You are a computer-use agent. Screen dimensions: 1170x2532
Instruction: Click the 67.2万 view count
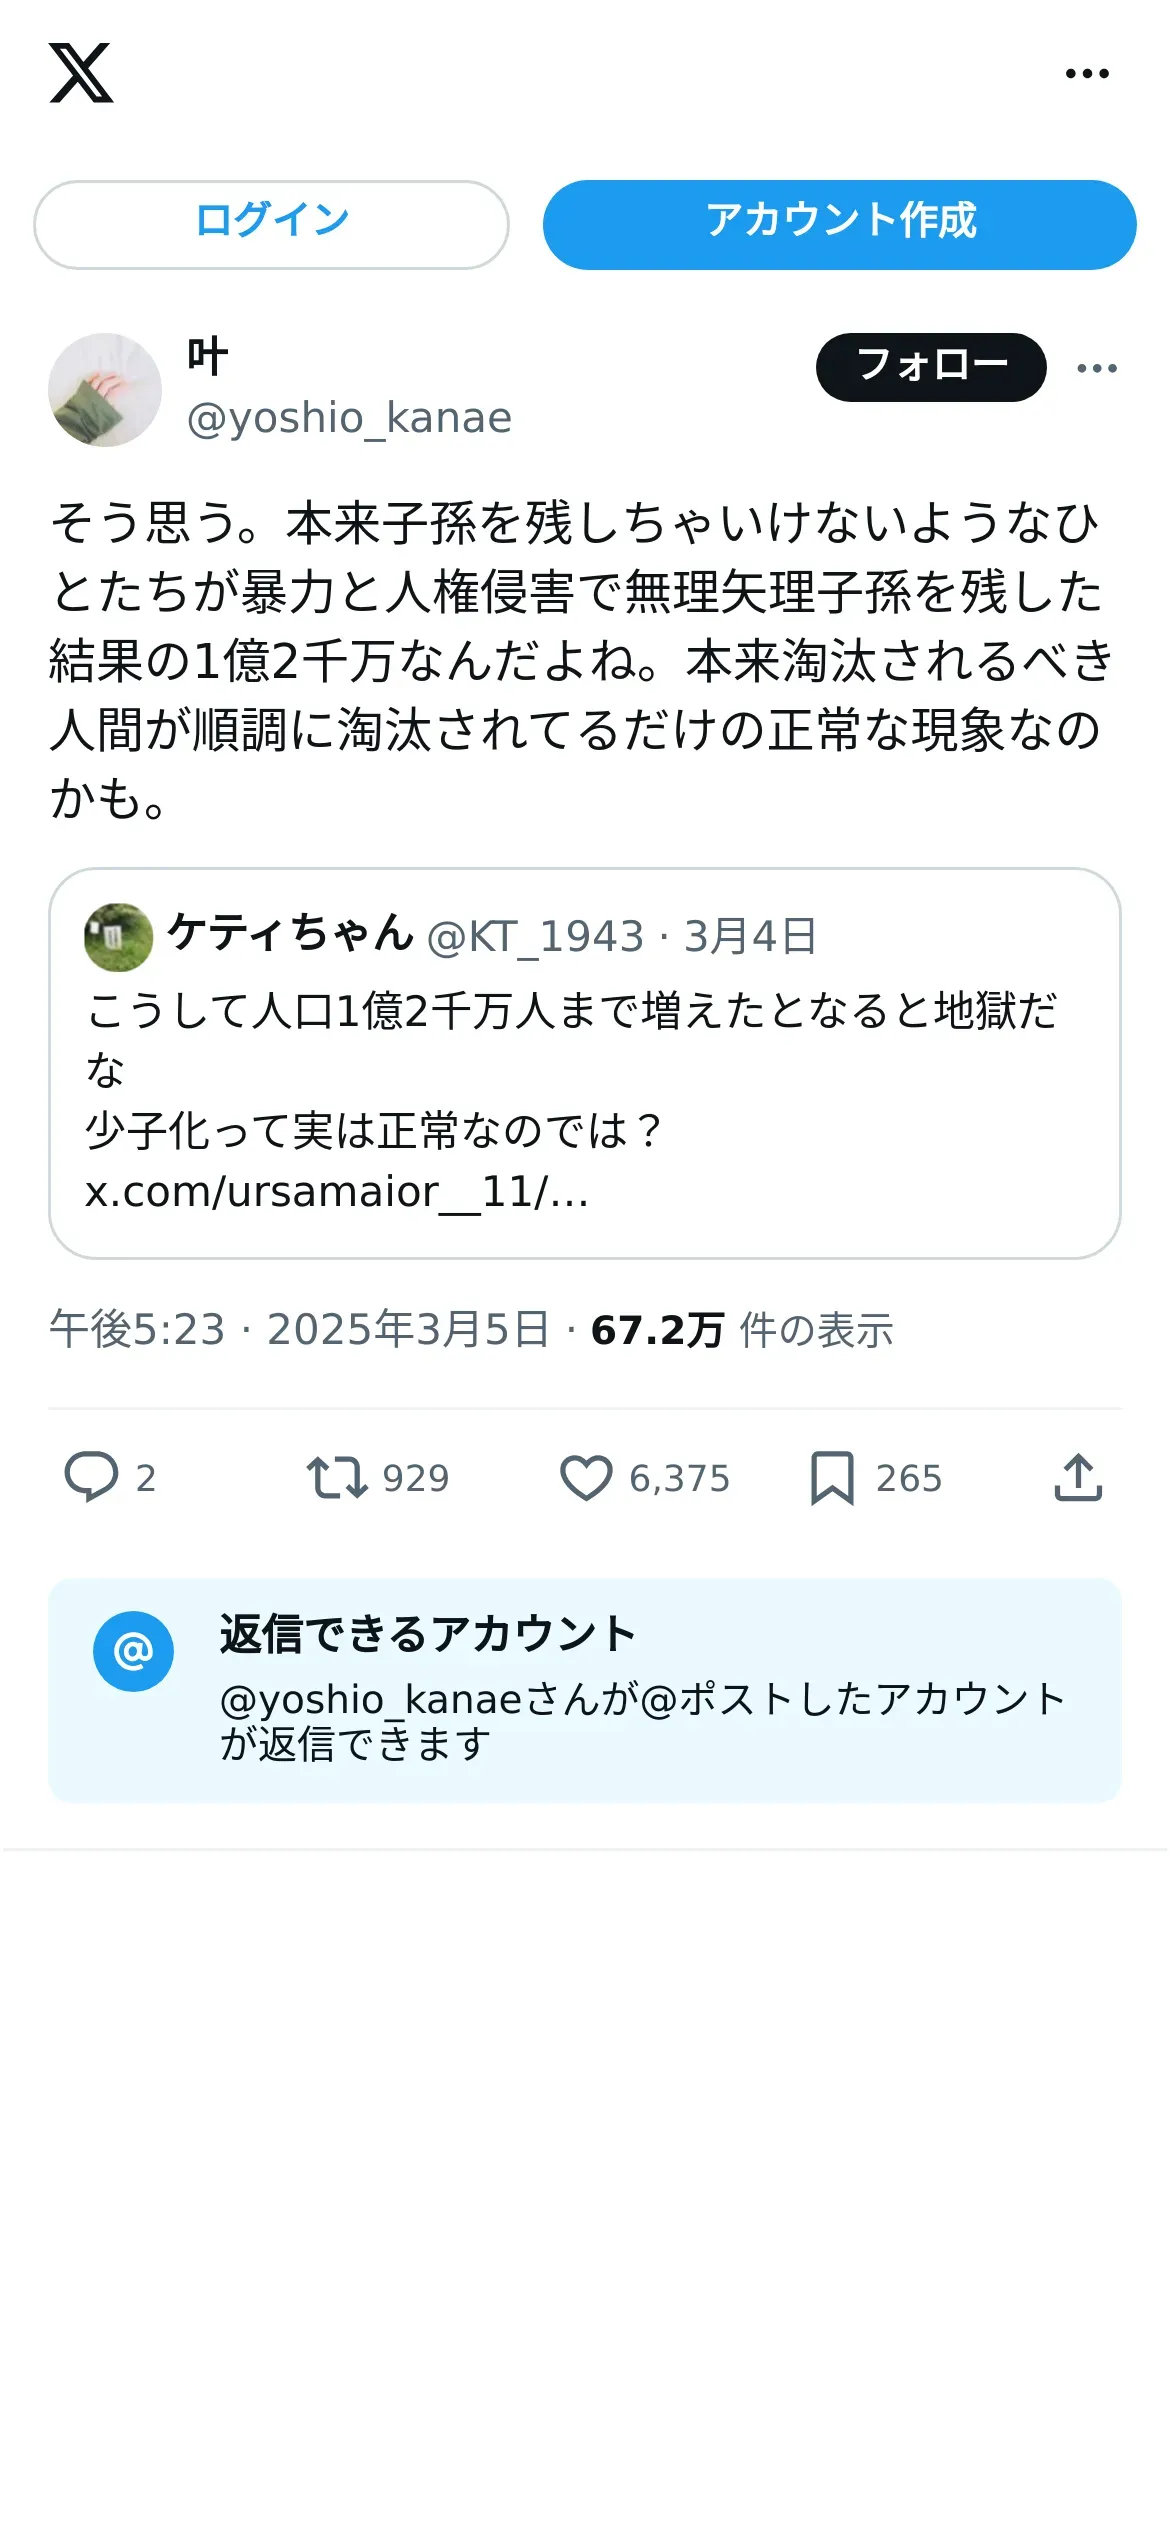click(657, 1330)
